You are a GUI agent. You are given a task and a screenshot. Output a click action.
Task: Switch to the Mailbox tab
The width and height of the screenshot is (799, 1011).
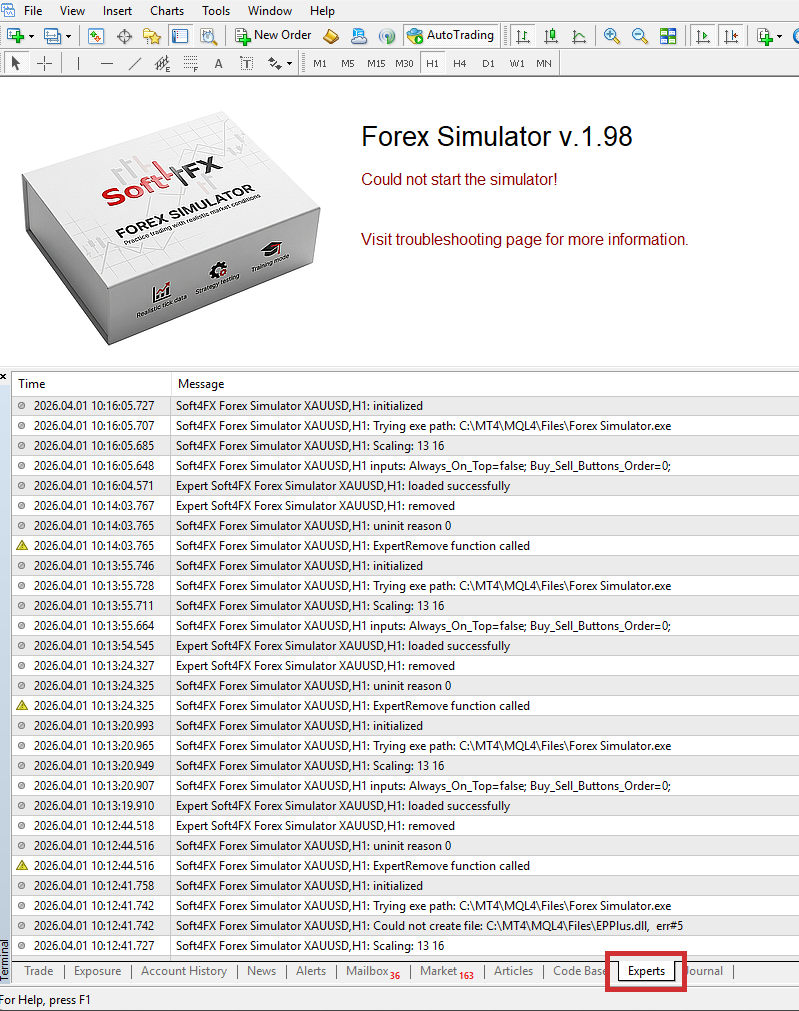tap(373, 972)
